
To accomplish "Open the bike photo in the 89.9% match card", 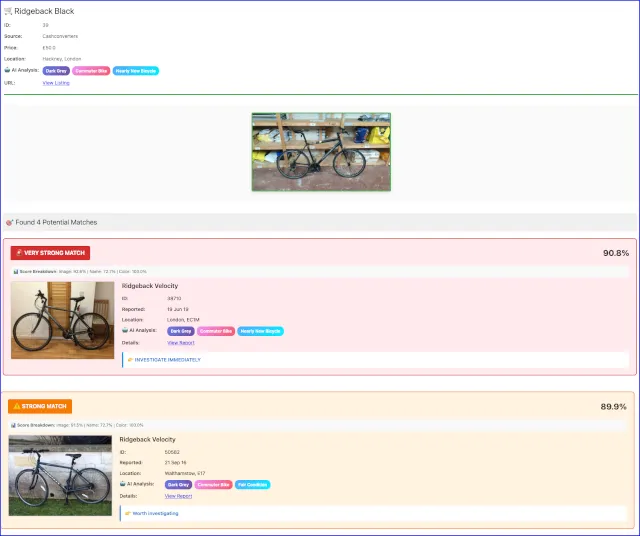I will click(60, 476).
